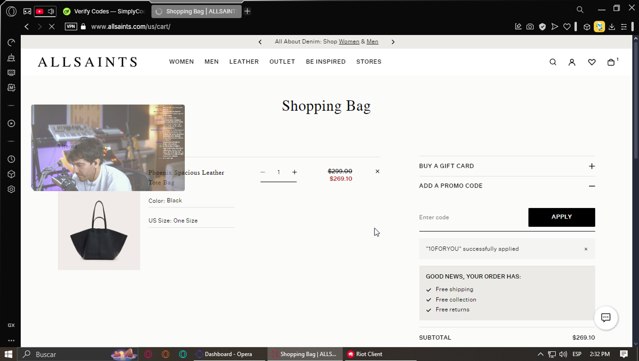Stop loading the page
Viewport: 639px width, 361px height.
click(51, 26)
